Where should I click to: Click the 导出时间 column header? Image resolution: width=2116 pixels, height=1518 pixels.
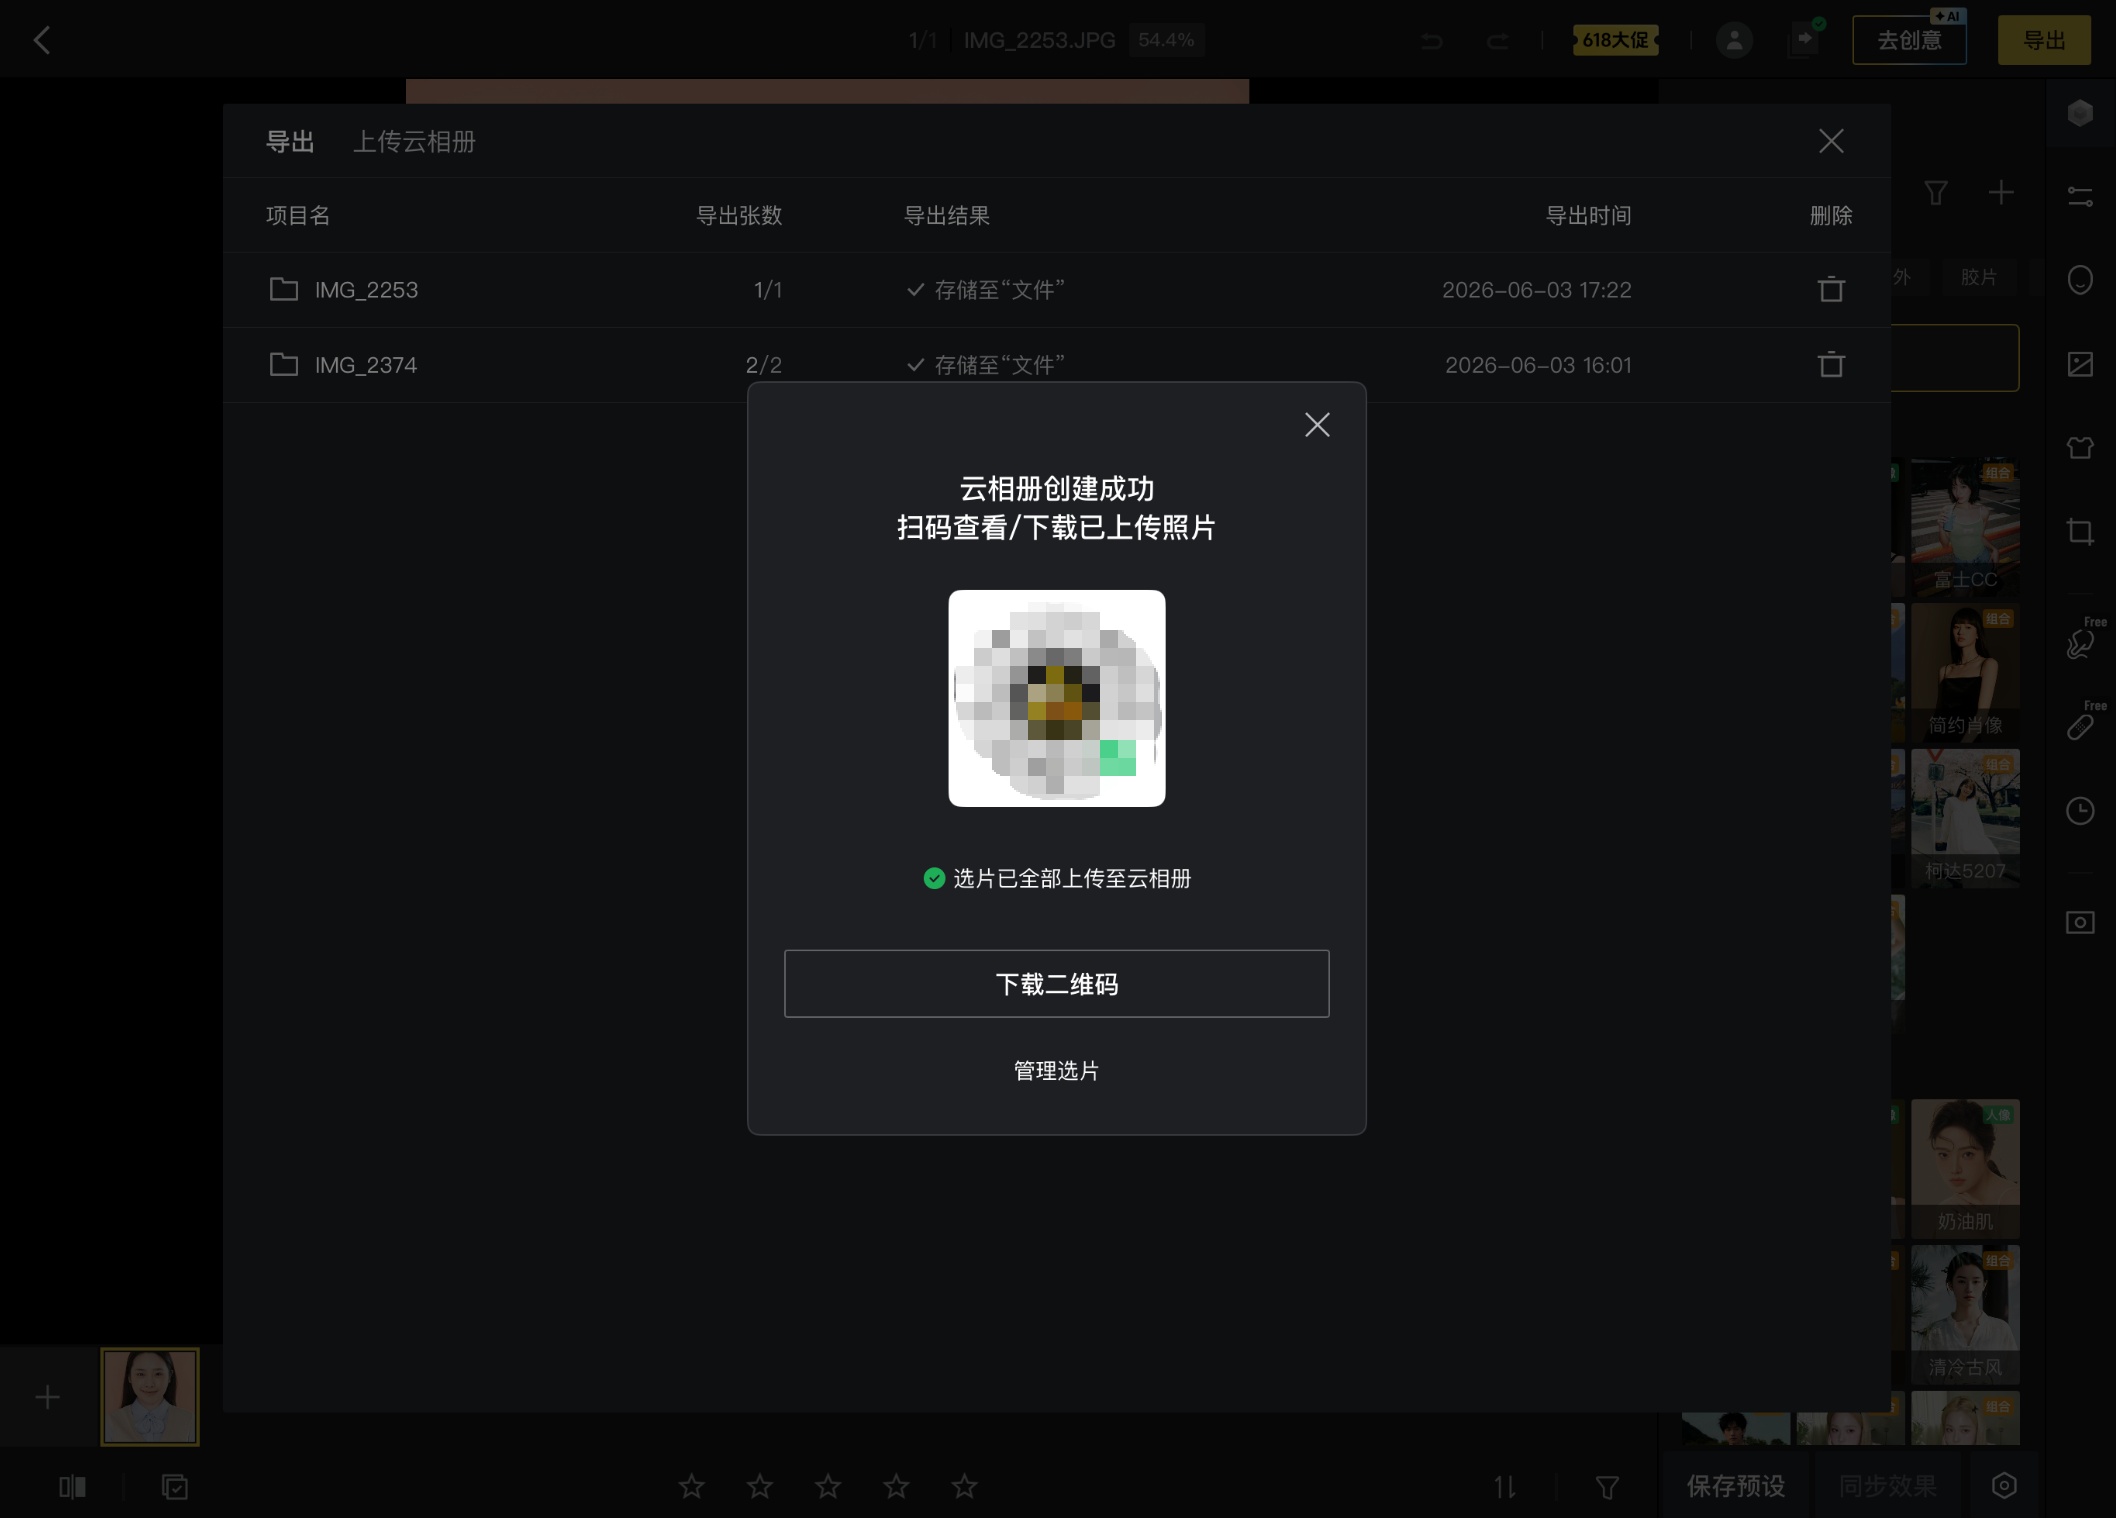[1588, 215]
